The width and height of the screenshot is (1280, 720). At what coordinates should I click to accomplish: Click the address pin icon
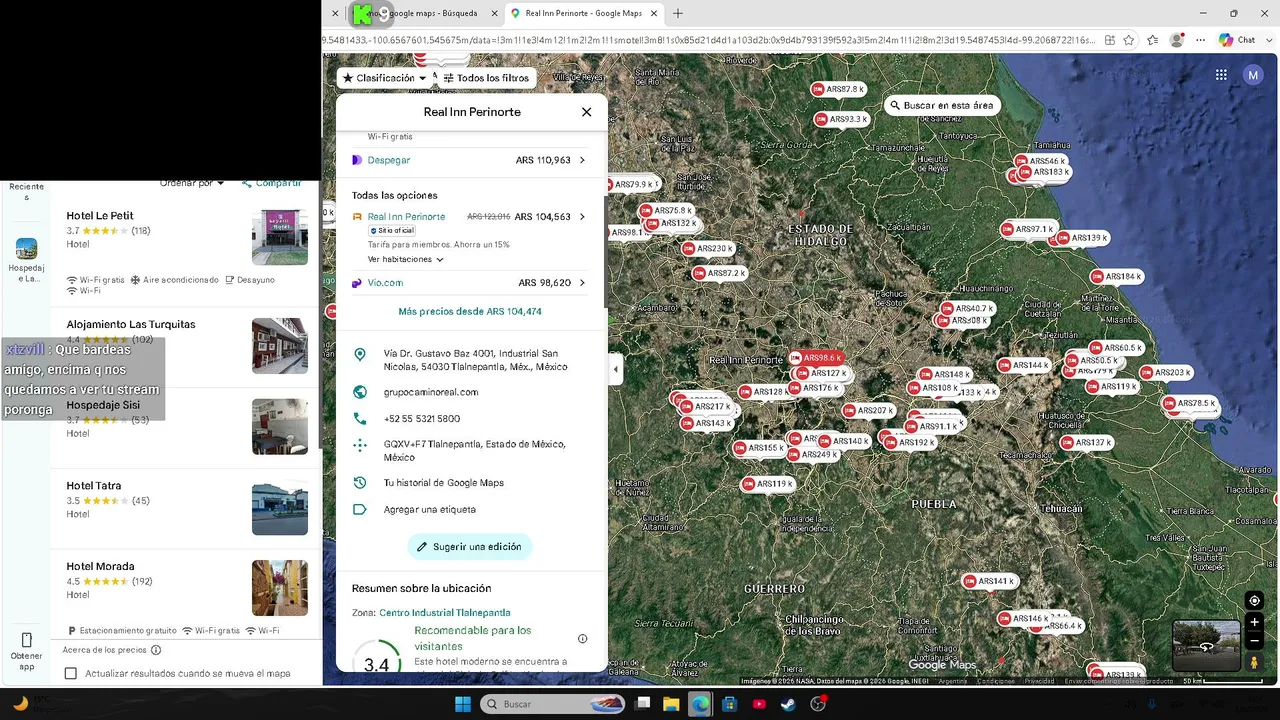click(360, 355)
